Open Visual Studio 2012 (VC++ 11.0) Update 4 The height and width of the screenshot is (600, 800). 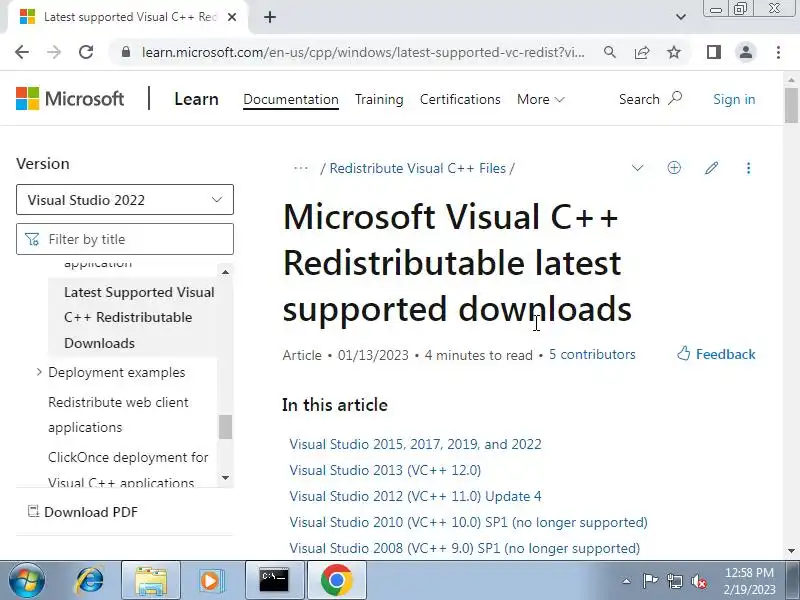(x=415, y=496)
